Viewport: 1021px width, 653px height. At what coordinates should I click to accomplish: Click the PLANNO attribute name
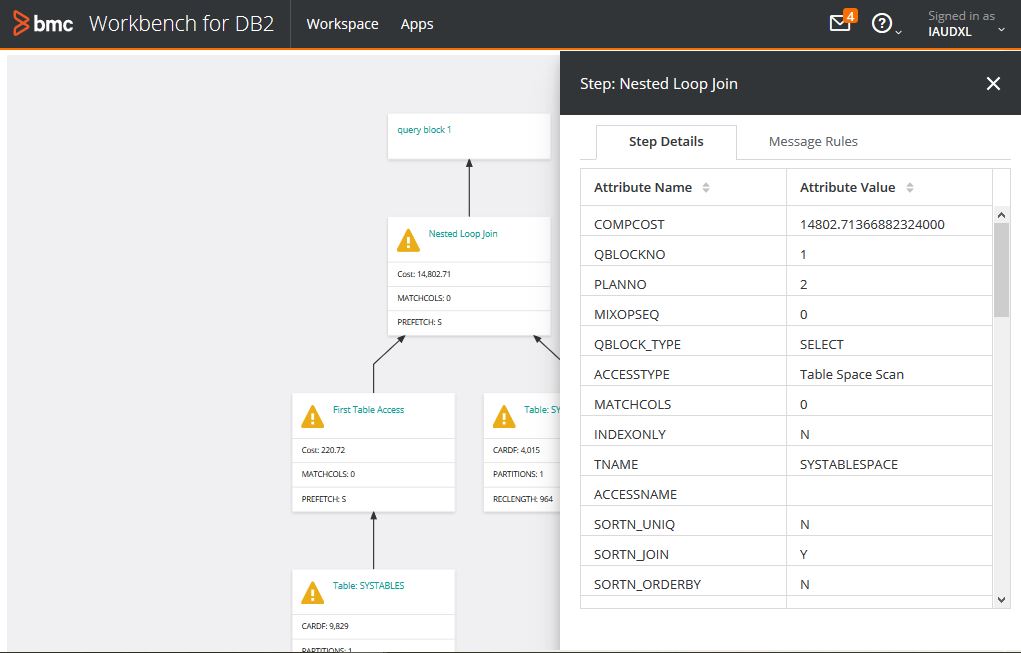pyautogui.click(x=620, y=285)
